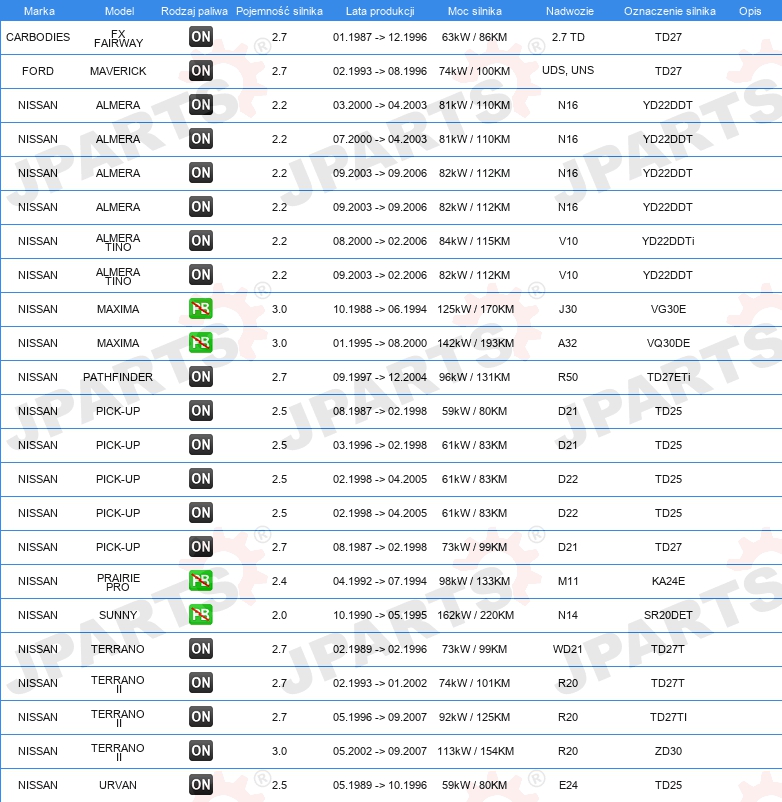The width and height of the screenshot is (782, 802).
Task: Select the E24 body cell
Action: [568, 785]
